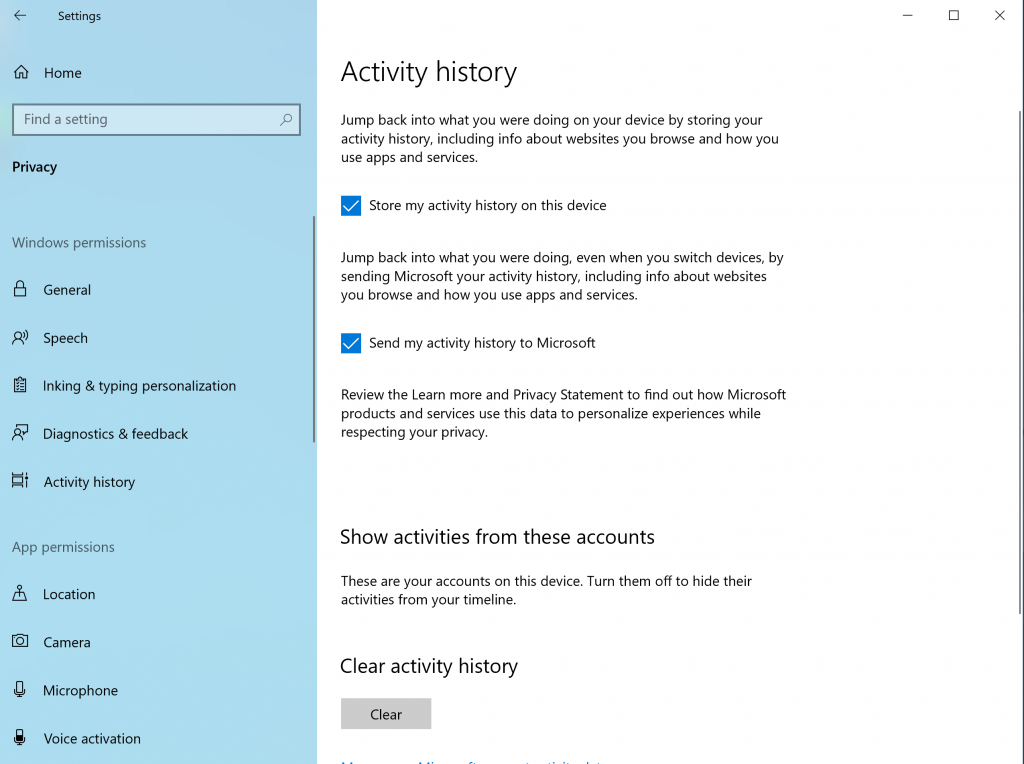
Task: Click the Activity history icon in sidebar
Action: pos(20,481)
